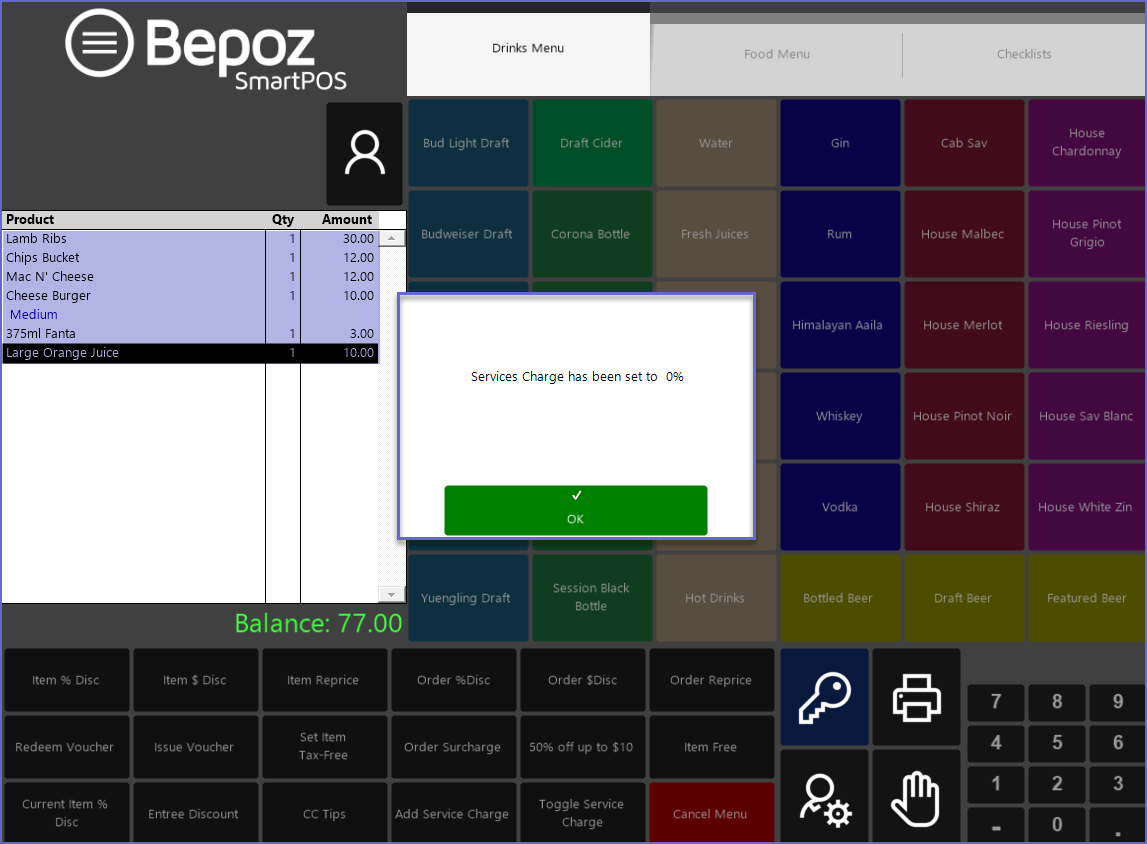Click the printer receipt icon
Viewport: 1147px width, 844px height.
(916, 697)
